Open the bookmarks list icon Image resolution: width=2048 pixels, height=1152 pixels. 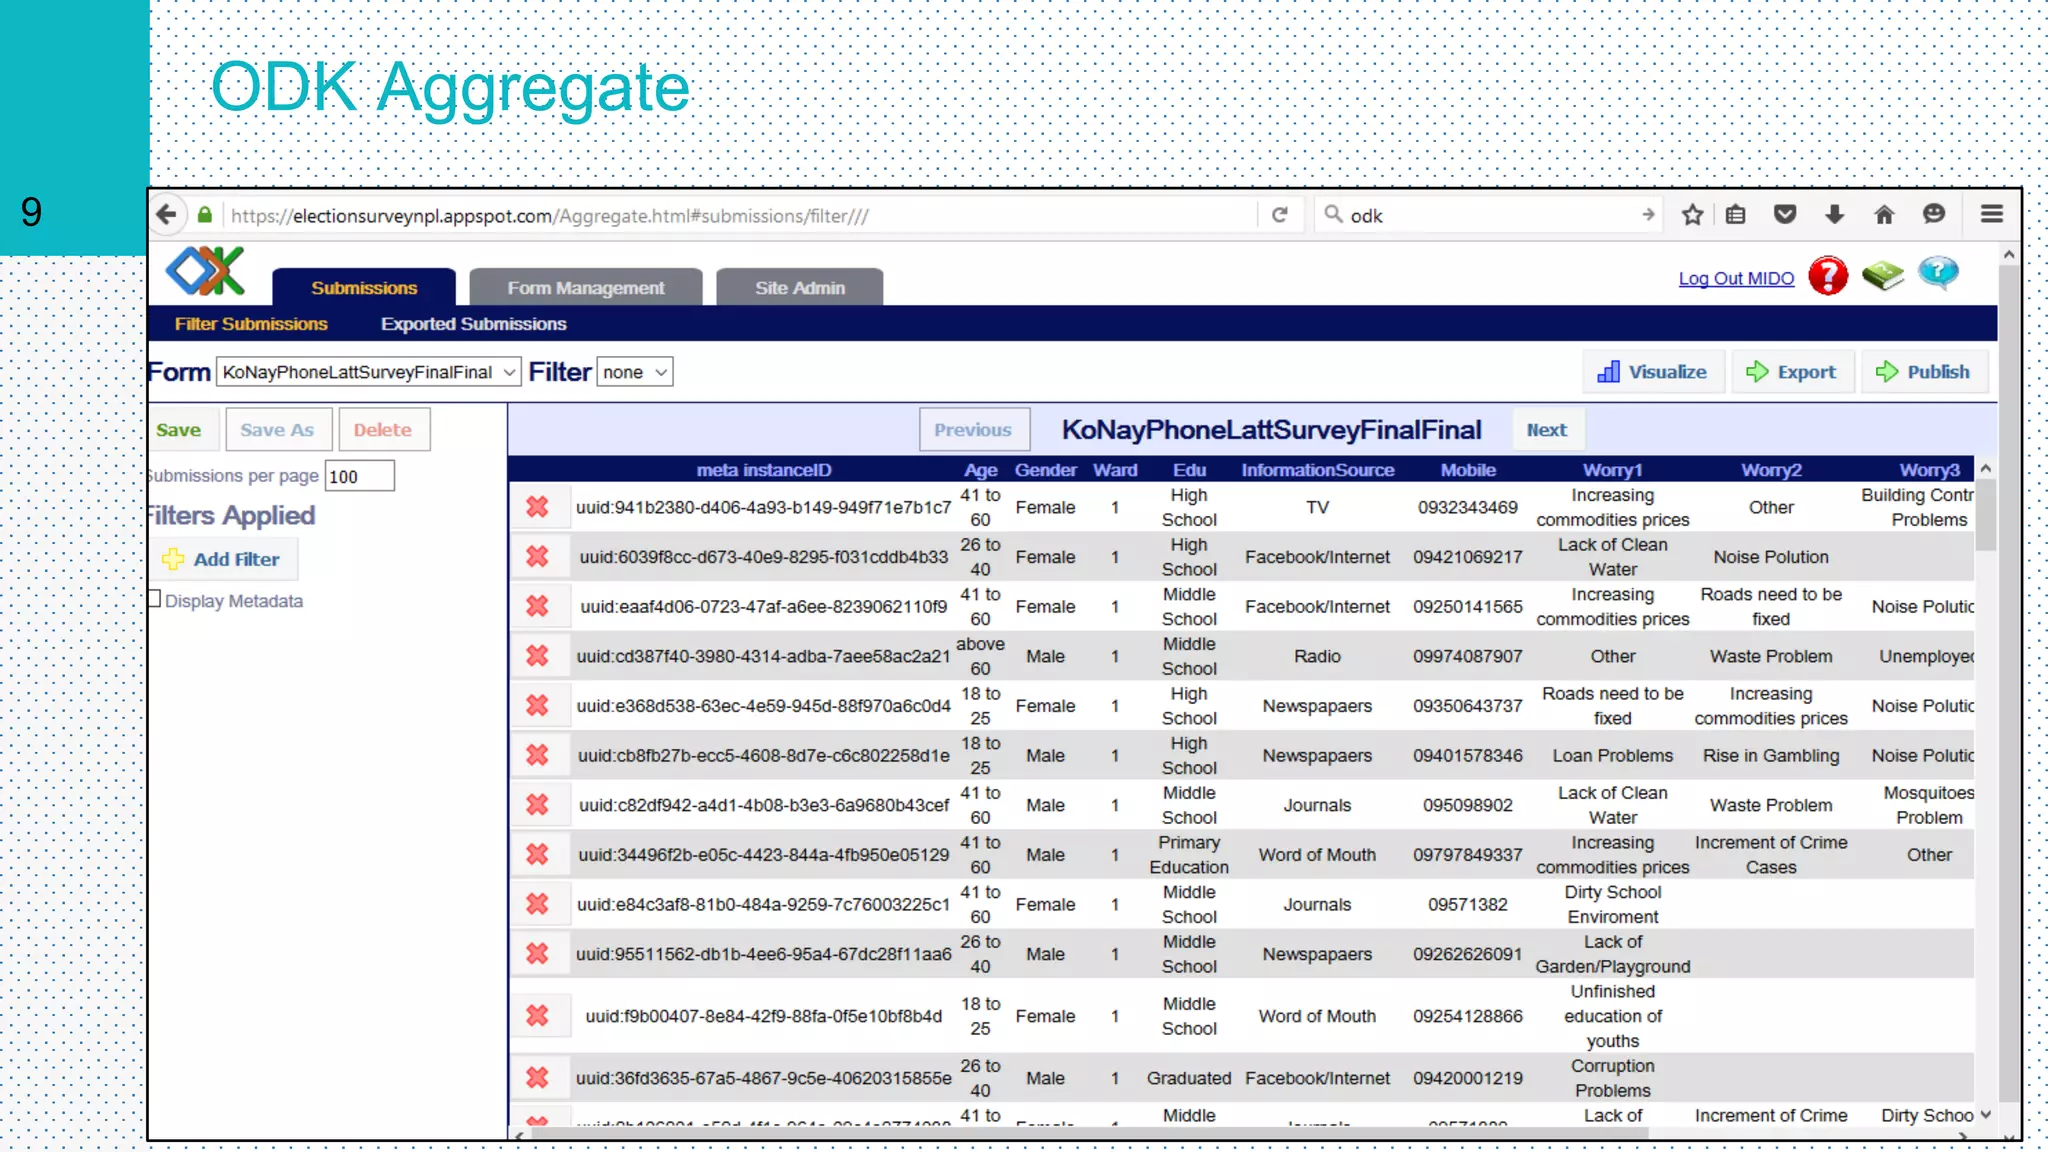click(x=1736, y=215)
